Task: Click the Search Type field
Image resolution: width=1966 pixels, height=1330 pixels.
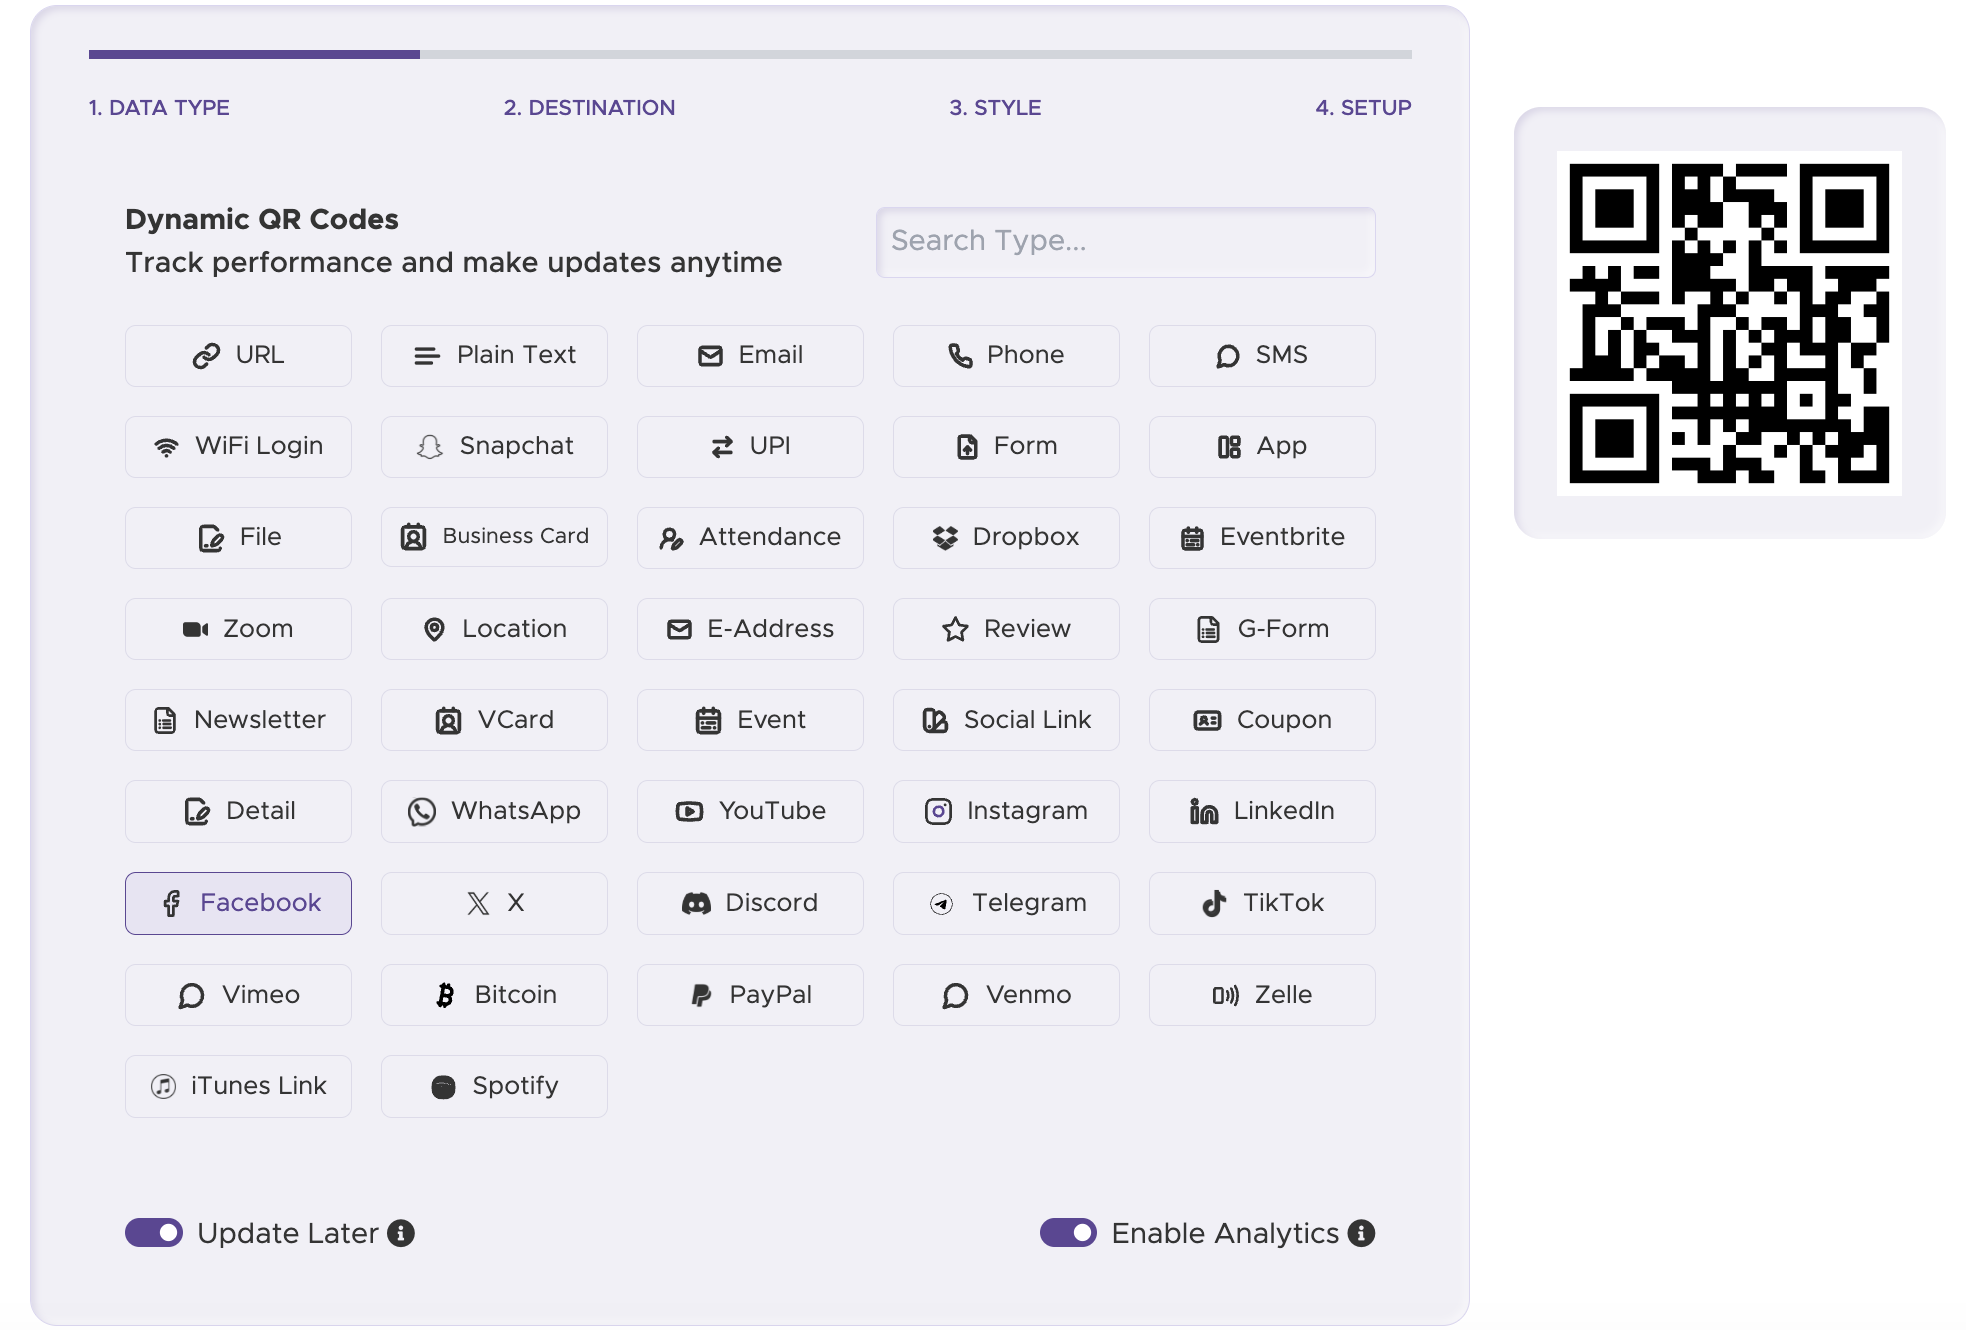Action: coord(1124,242)
